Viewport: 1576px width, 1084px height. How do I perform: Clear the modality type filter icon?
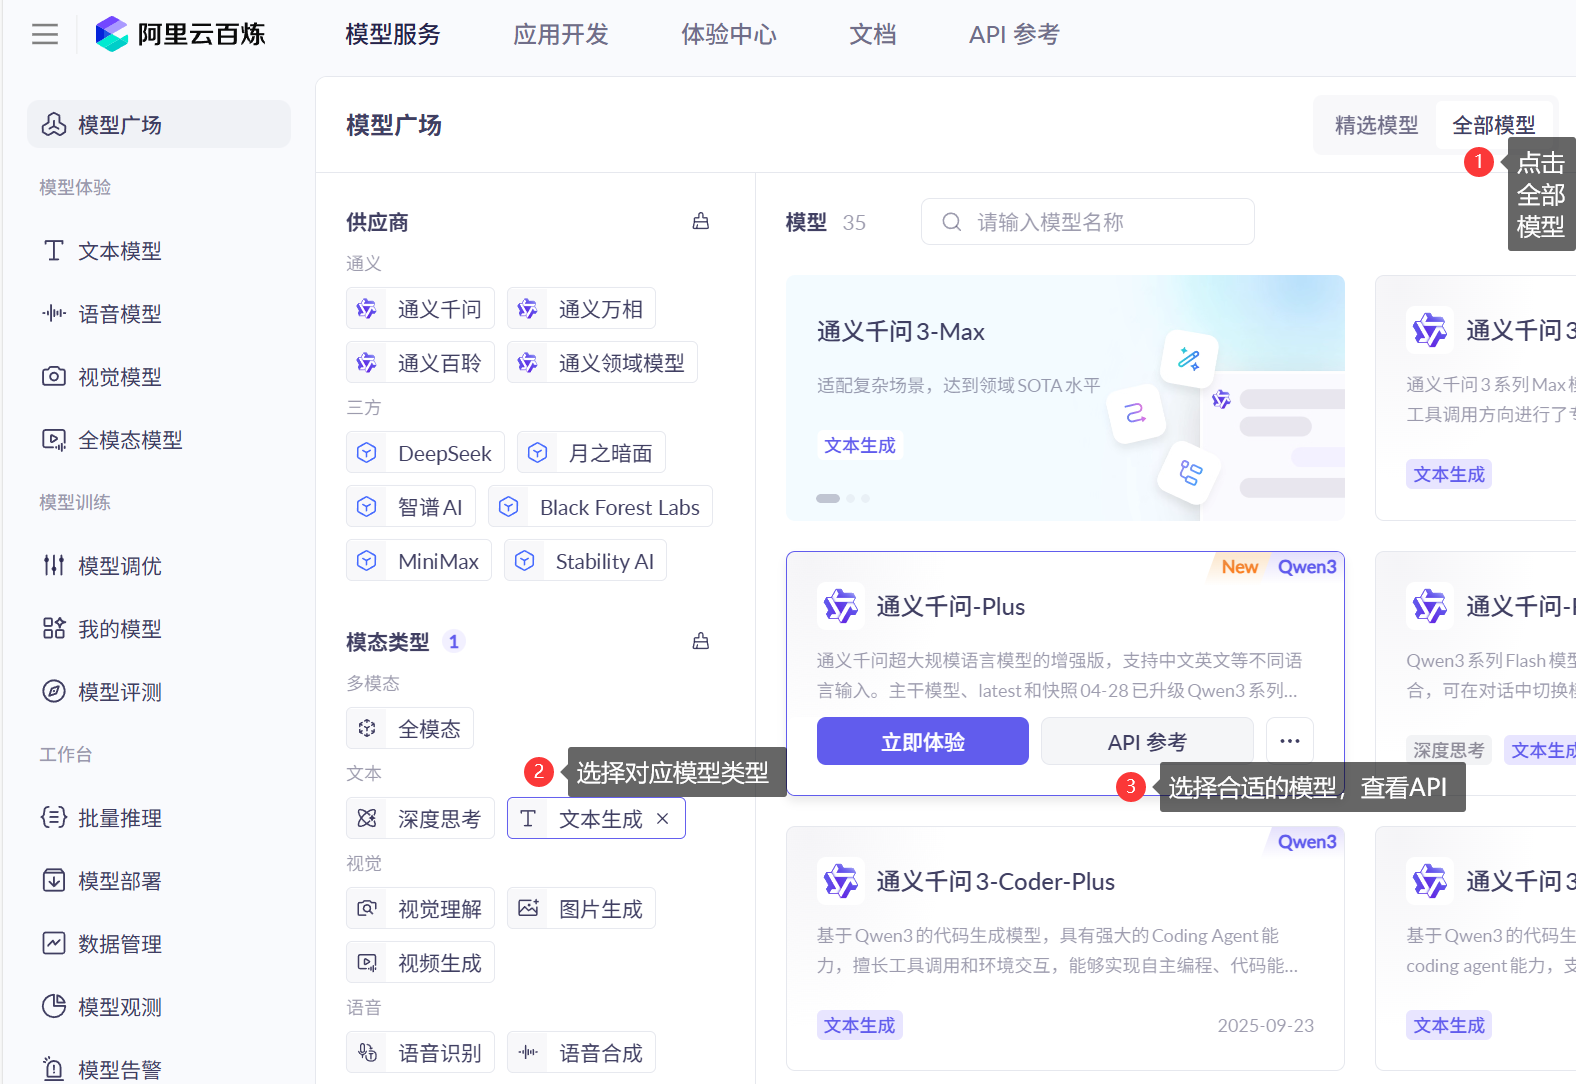(701, 641)
